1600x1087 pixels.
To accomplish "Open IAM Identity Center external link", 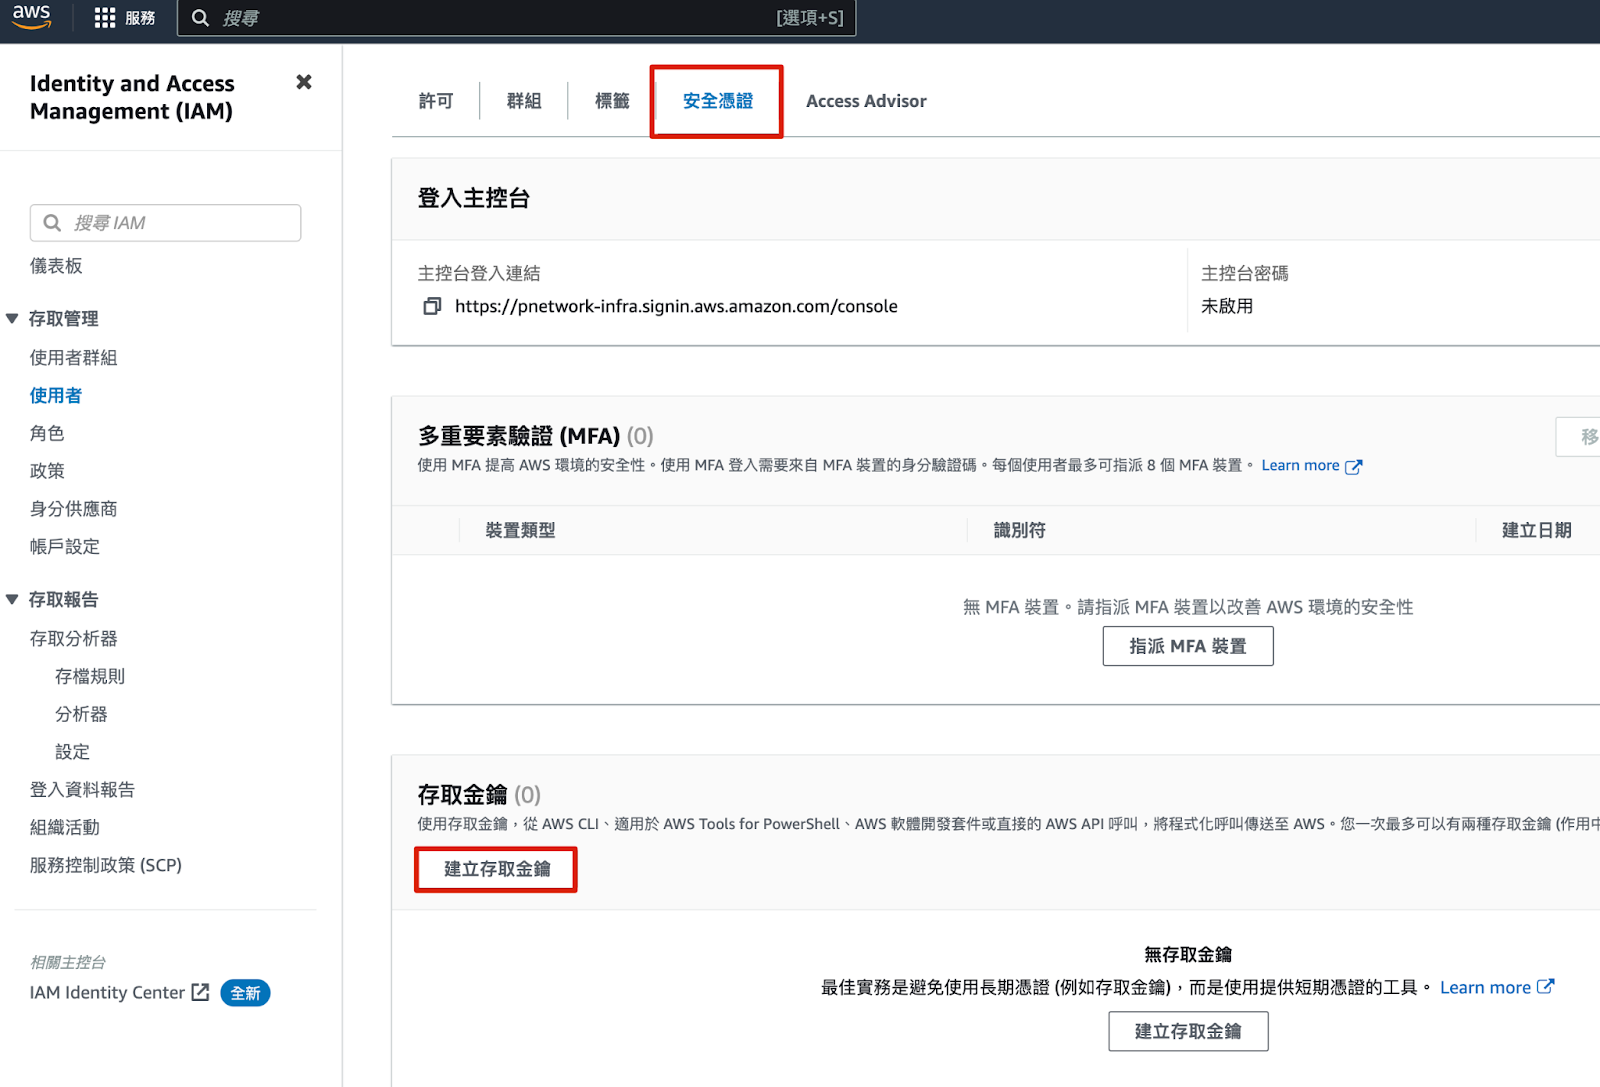I will pos(119,992).
